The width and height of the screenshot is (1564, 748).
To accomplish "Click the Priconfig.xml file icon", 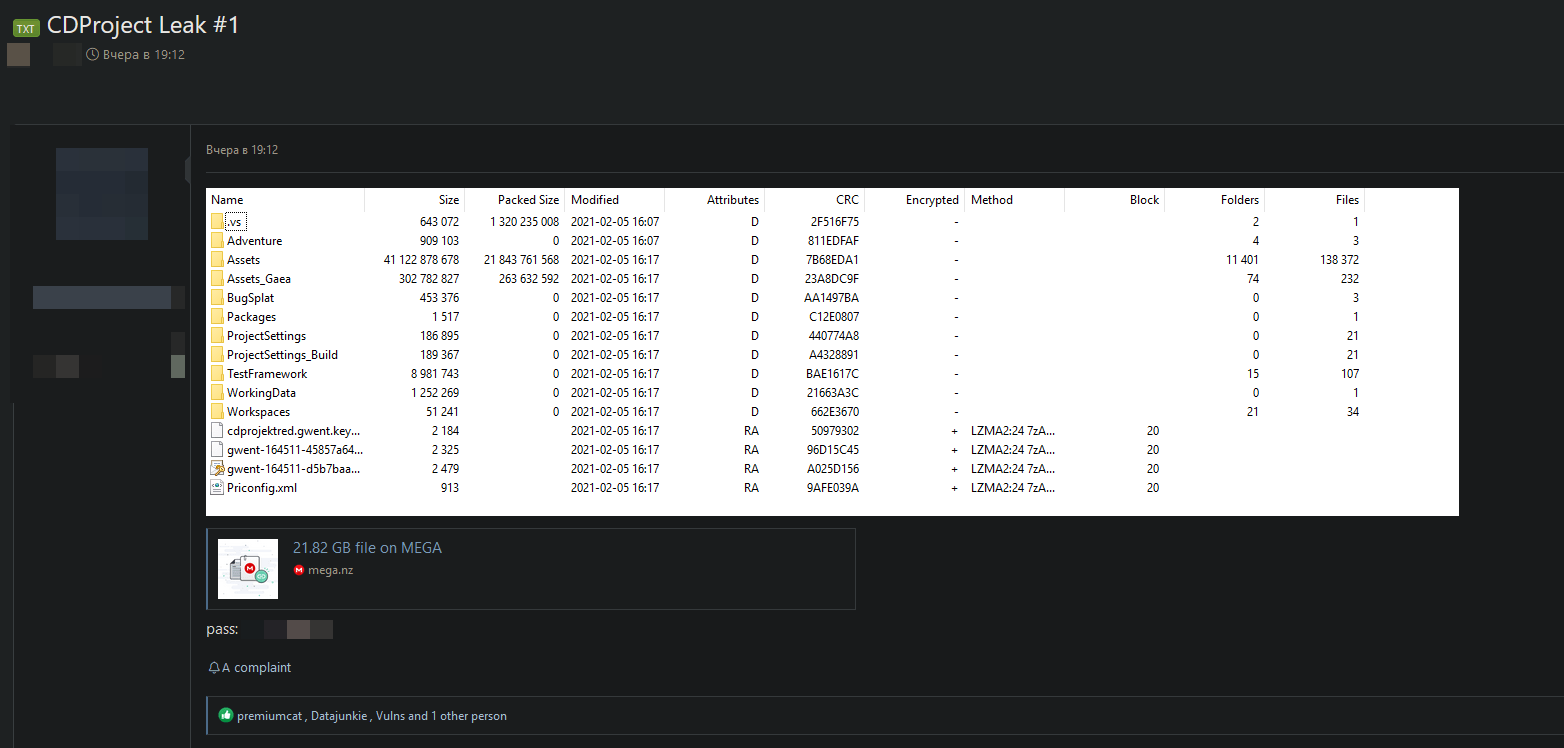I will pos(217,488).
